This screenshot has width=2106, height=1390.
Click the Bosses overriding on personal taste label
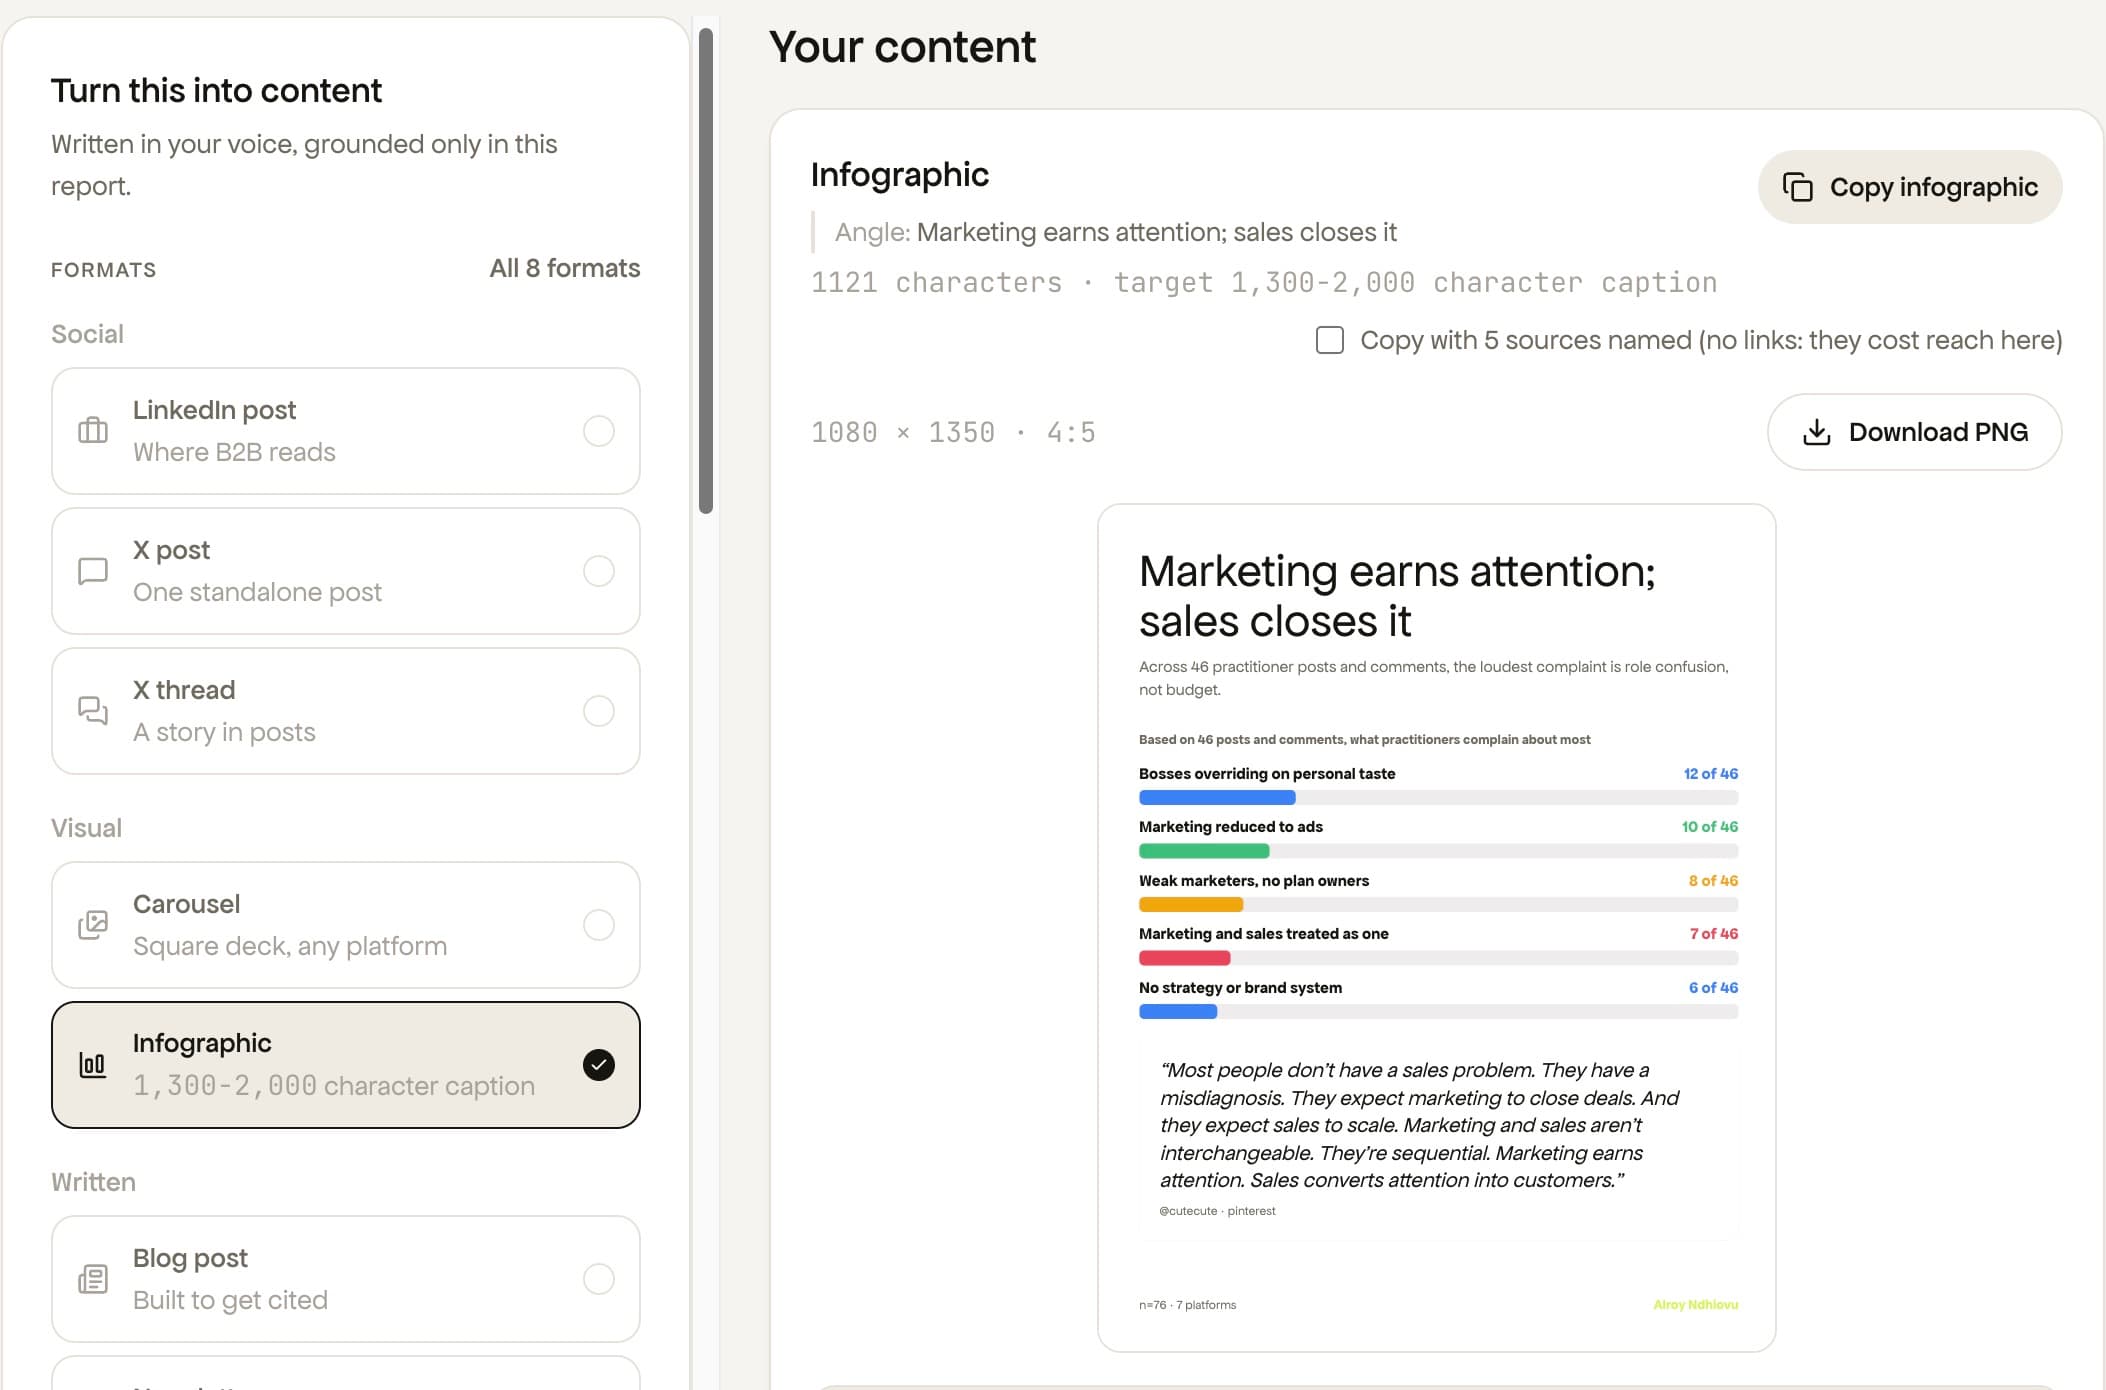[x=1267, y=774]
